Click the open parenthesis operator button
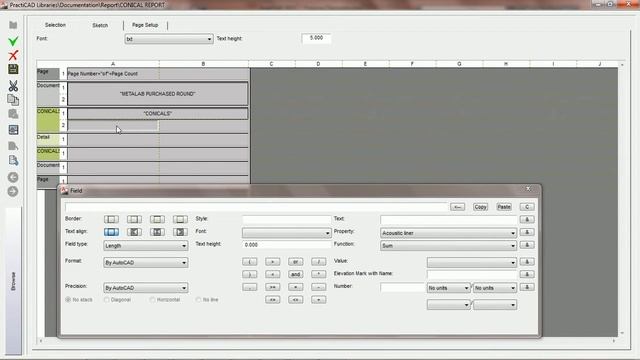This screenshot has width=640, height=360. click(249, 262)
